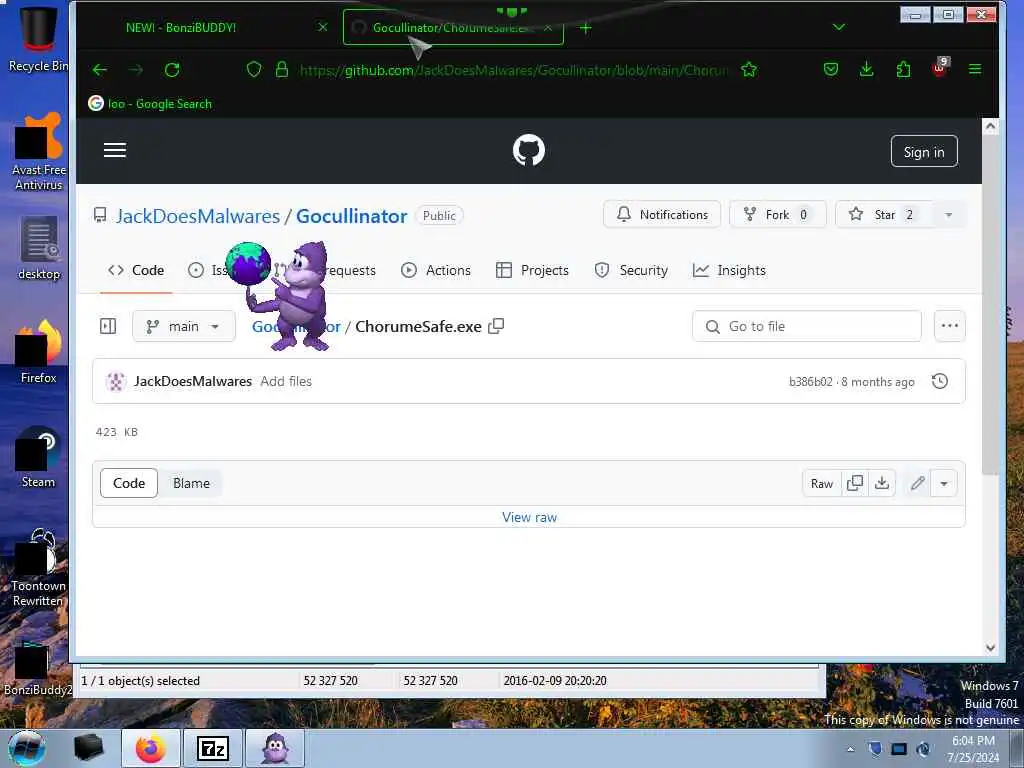1024x768 pixels.
Task: Open the Code repository tab
Action: click(136, 270)
